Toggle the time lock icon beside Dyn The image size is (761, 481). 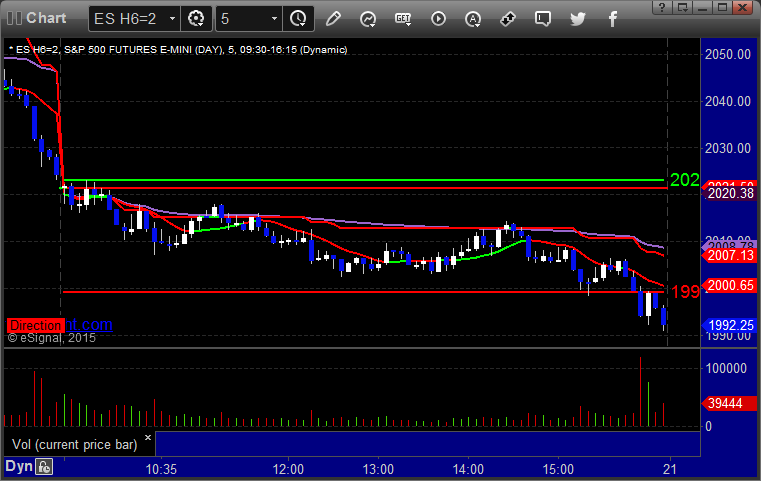pyautogui.click(x=44, y=467)
